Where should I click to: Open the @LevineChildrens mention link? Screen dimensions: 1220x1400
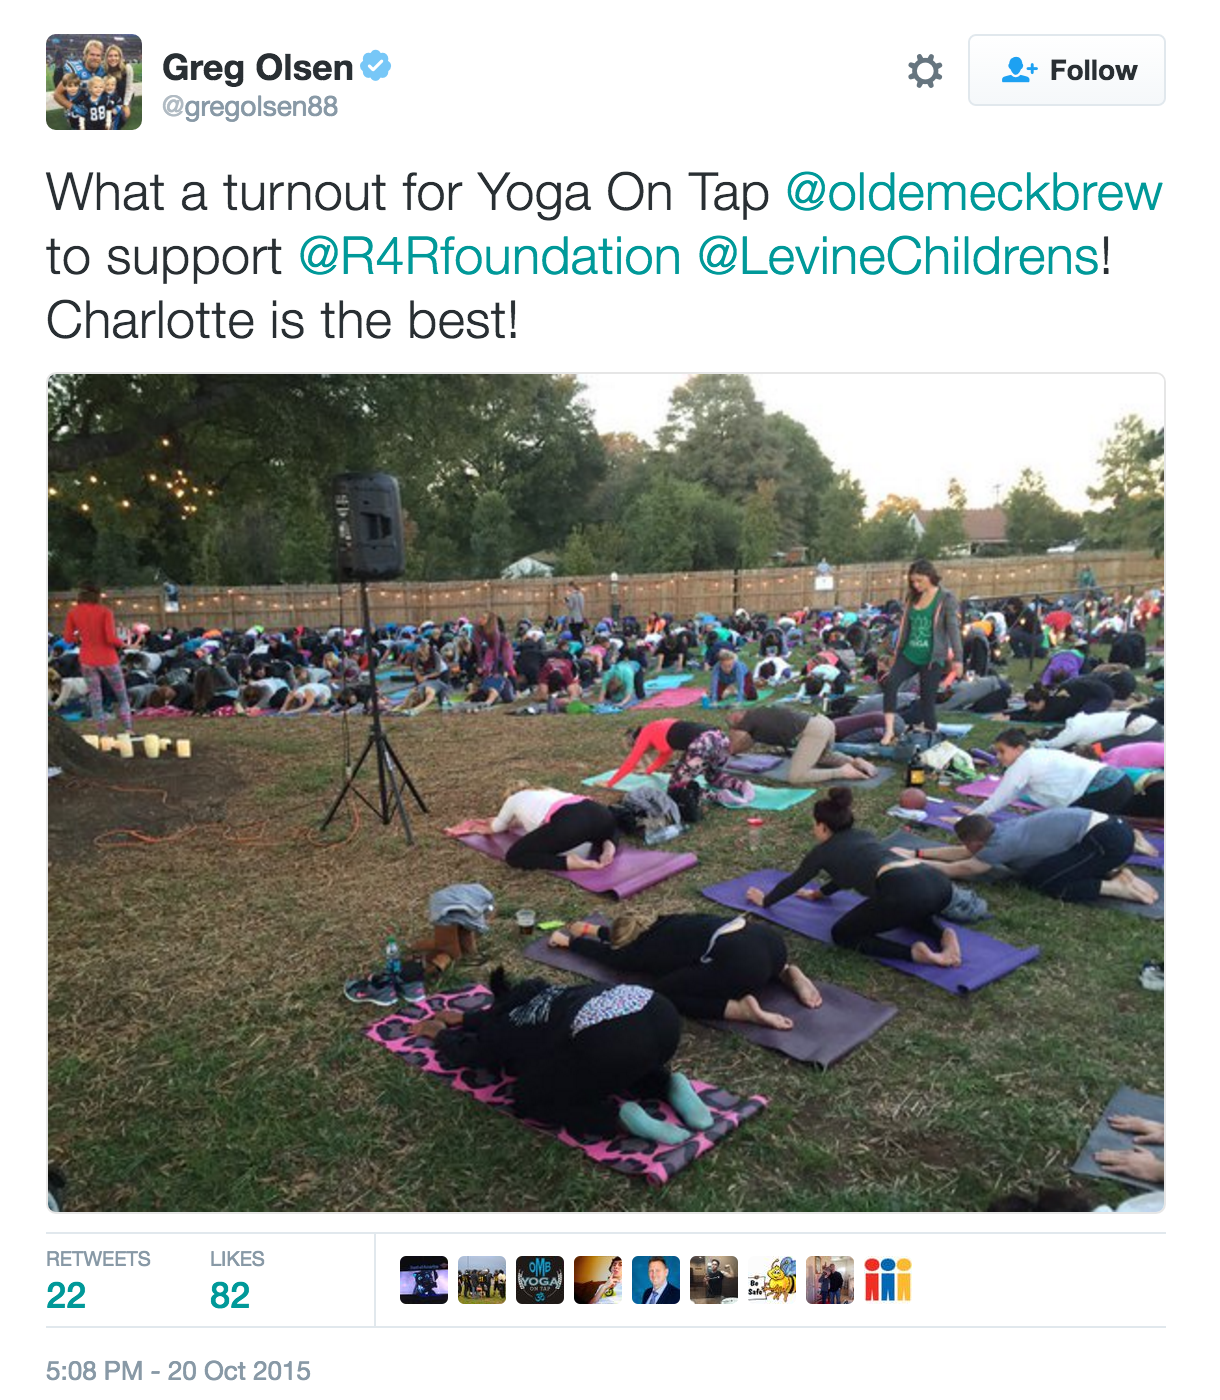click(x=899, y=257)
